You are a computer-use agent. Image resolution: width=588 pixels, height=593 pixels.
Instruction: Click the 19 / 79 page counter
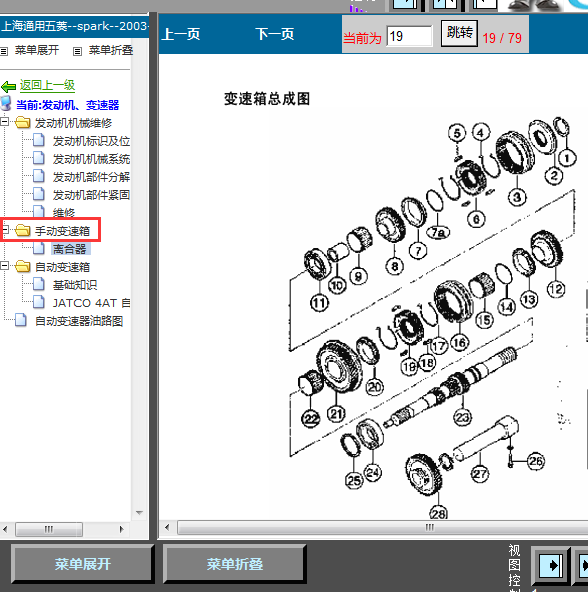click(502, 38)
